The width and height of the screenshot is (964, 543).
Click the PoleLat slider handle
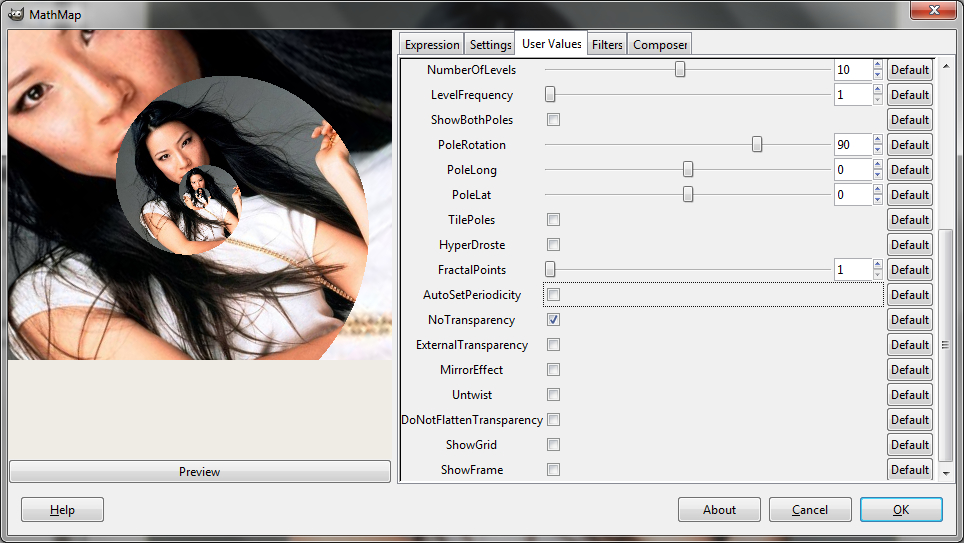click(x=688, y=194)
